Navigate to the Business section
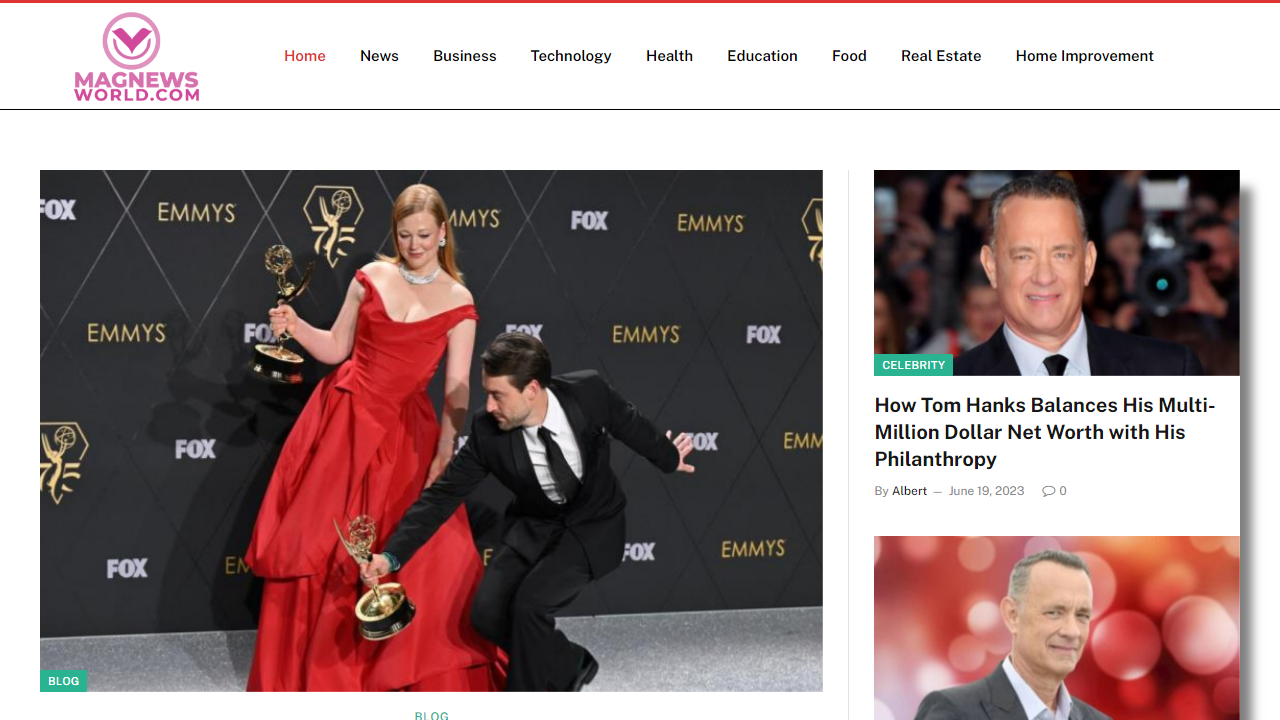Image resolution: width=1280 pixels, height=720 pixels. point(464,56)
